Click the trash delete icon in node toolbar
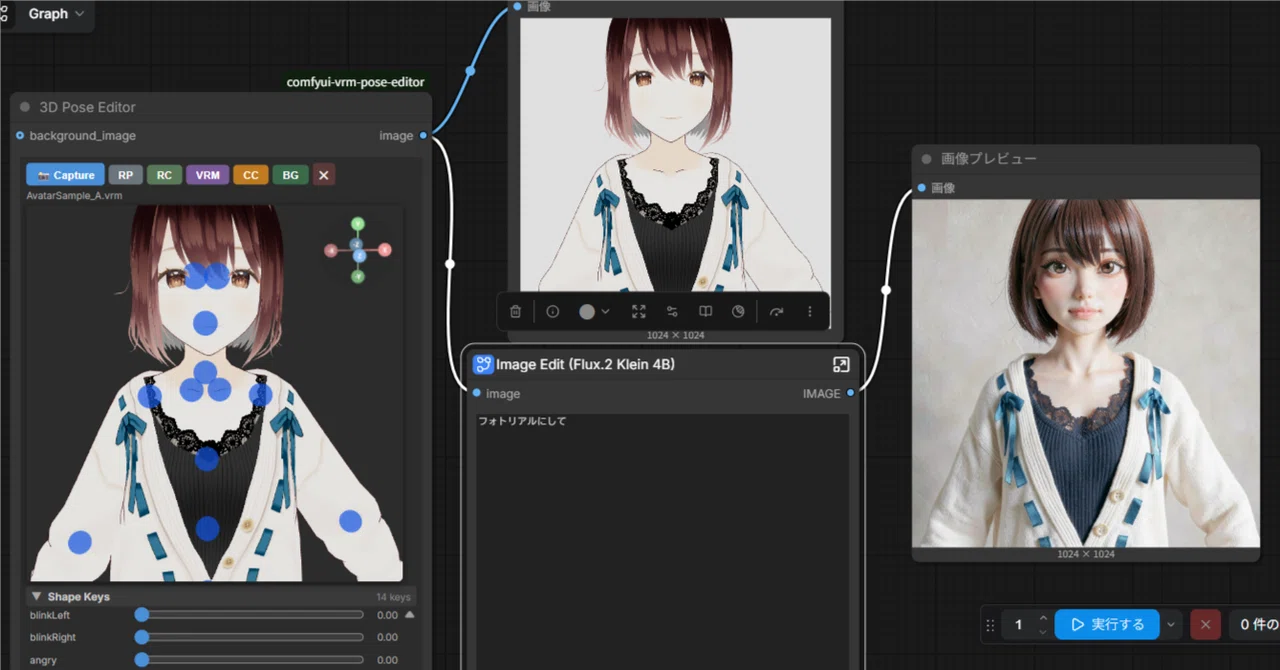The width and height of the screenshot is (1280, 670). coord(515,311)
